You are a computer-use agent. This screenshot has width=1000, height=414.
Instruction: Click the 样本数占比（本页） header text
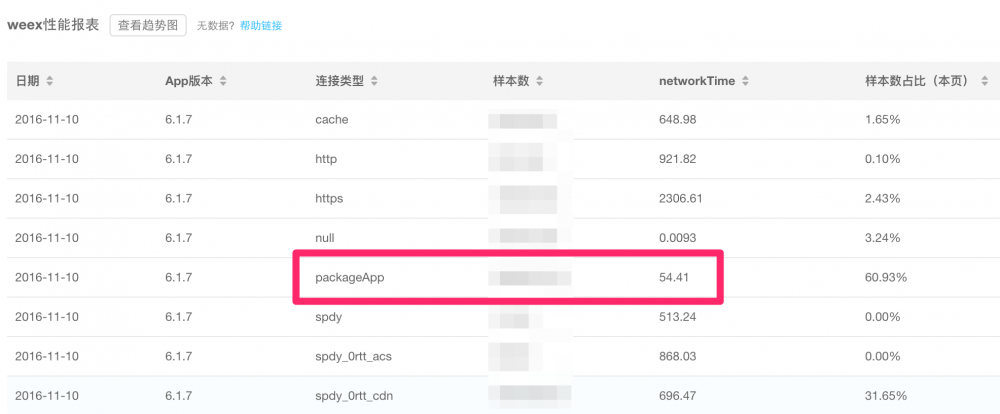point(917,81)
